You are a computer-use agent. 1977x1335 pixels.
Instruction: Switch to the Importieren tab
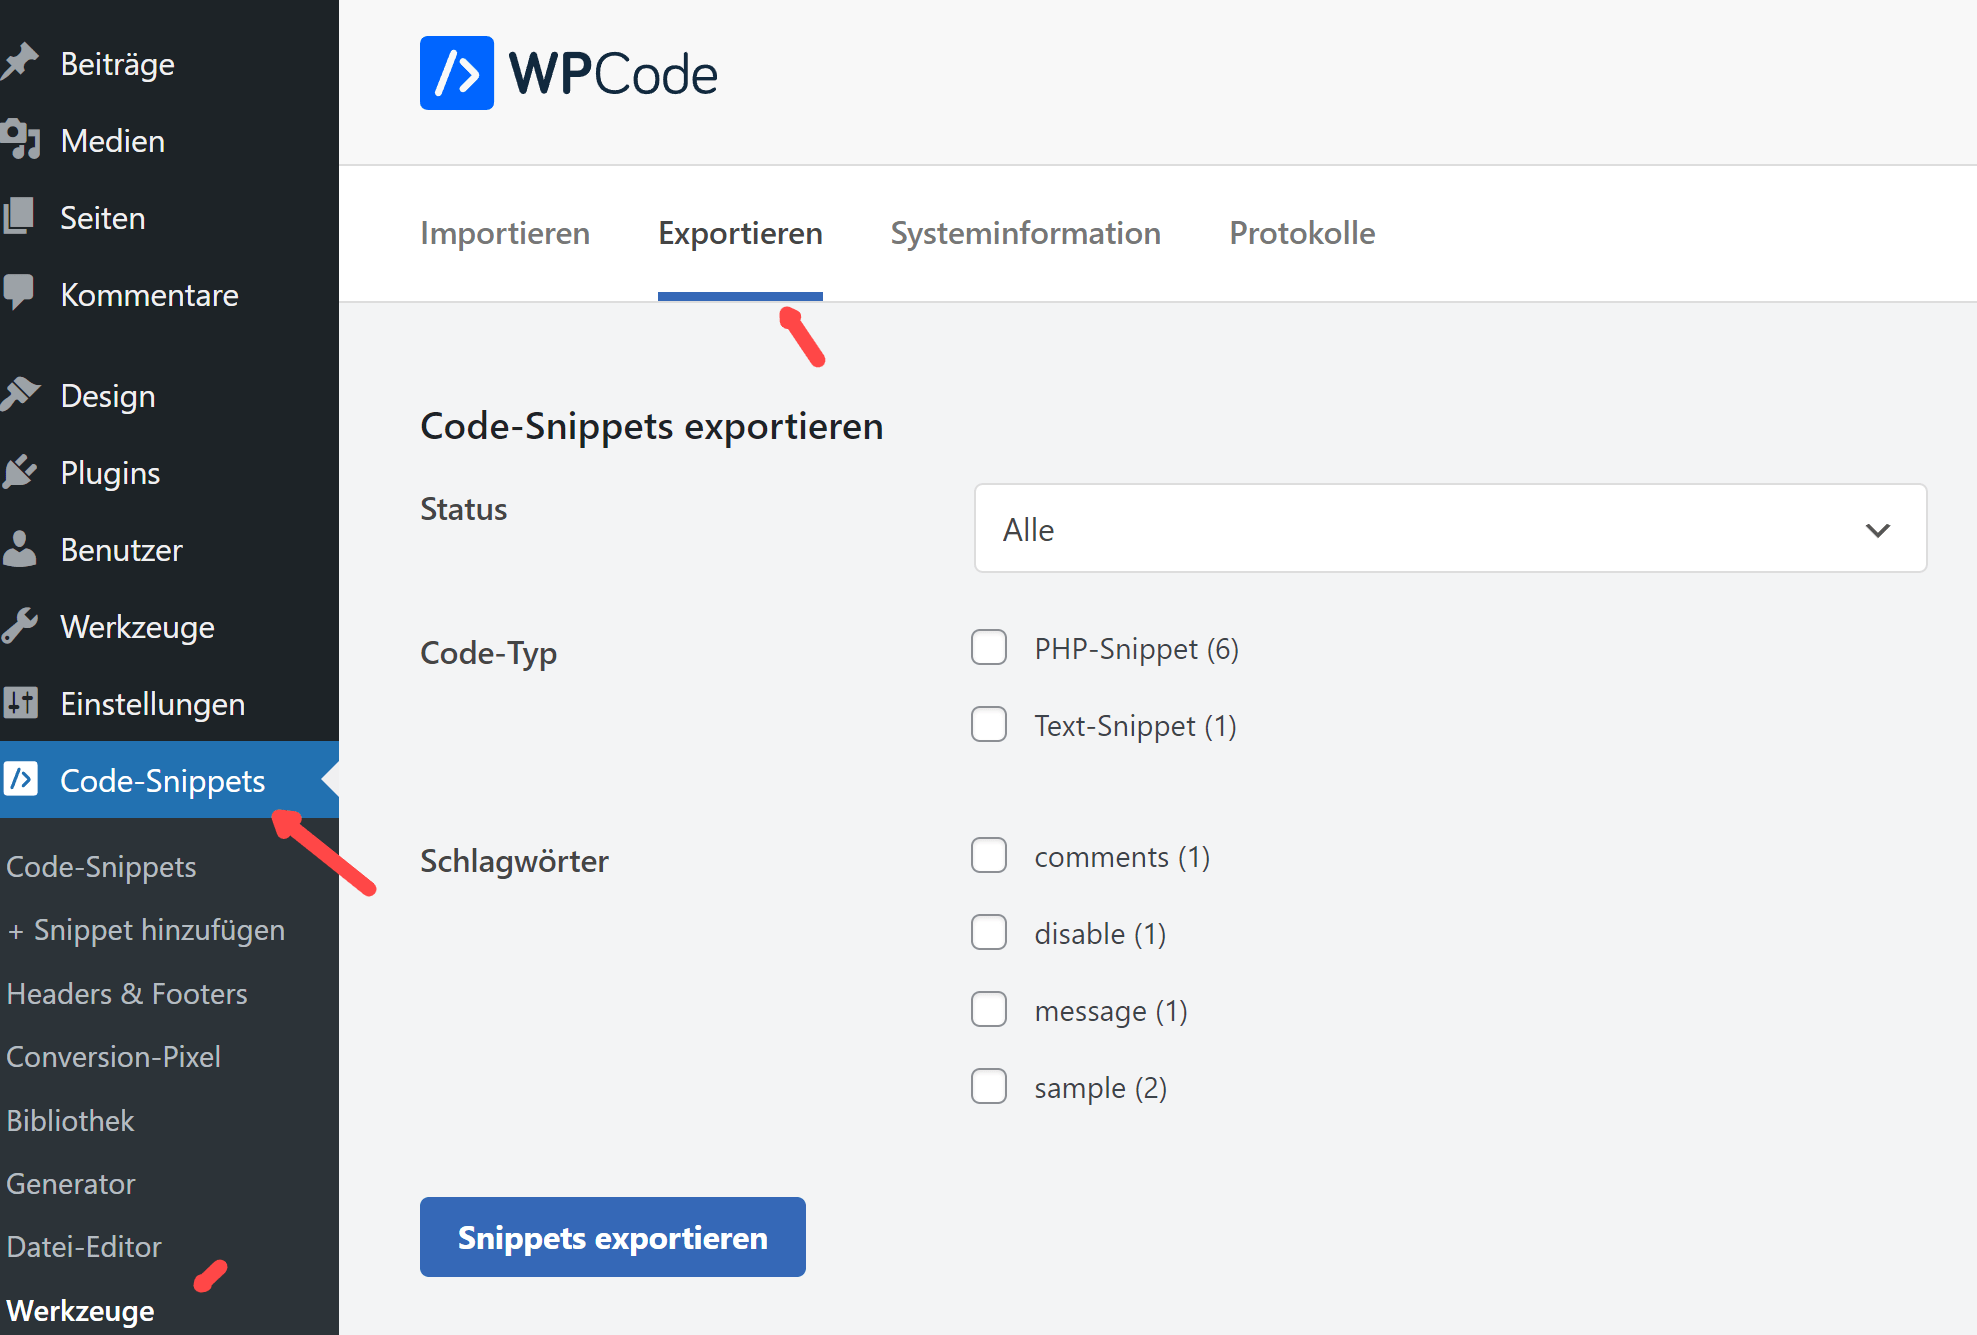[505, 233]
